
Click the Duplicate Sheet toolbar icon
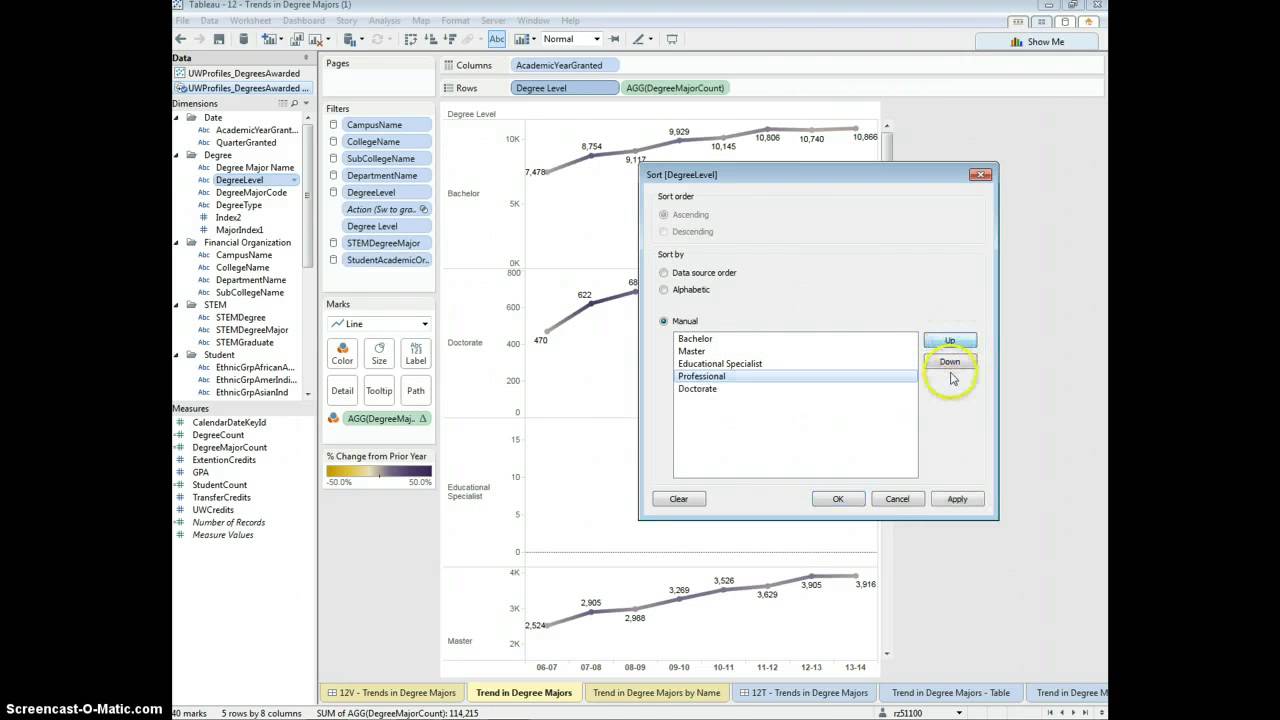click(295, 39)
